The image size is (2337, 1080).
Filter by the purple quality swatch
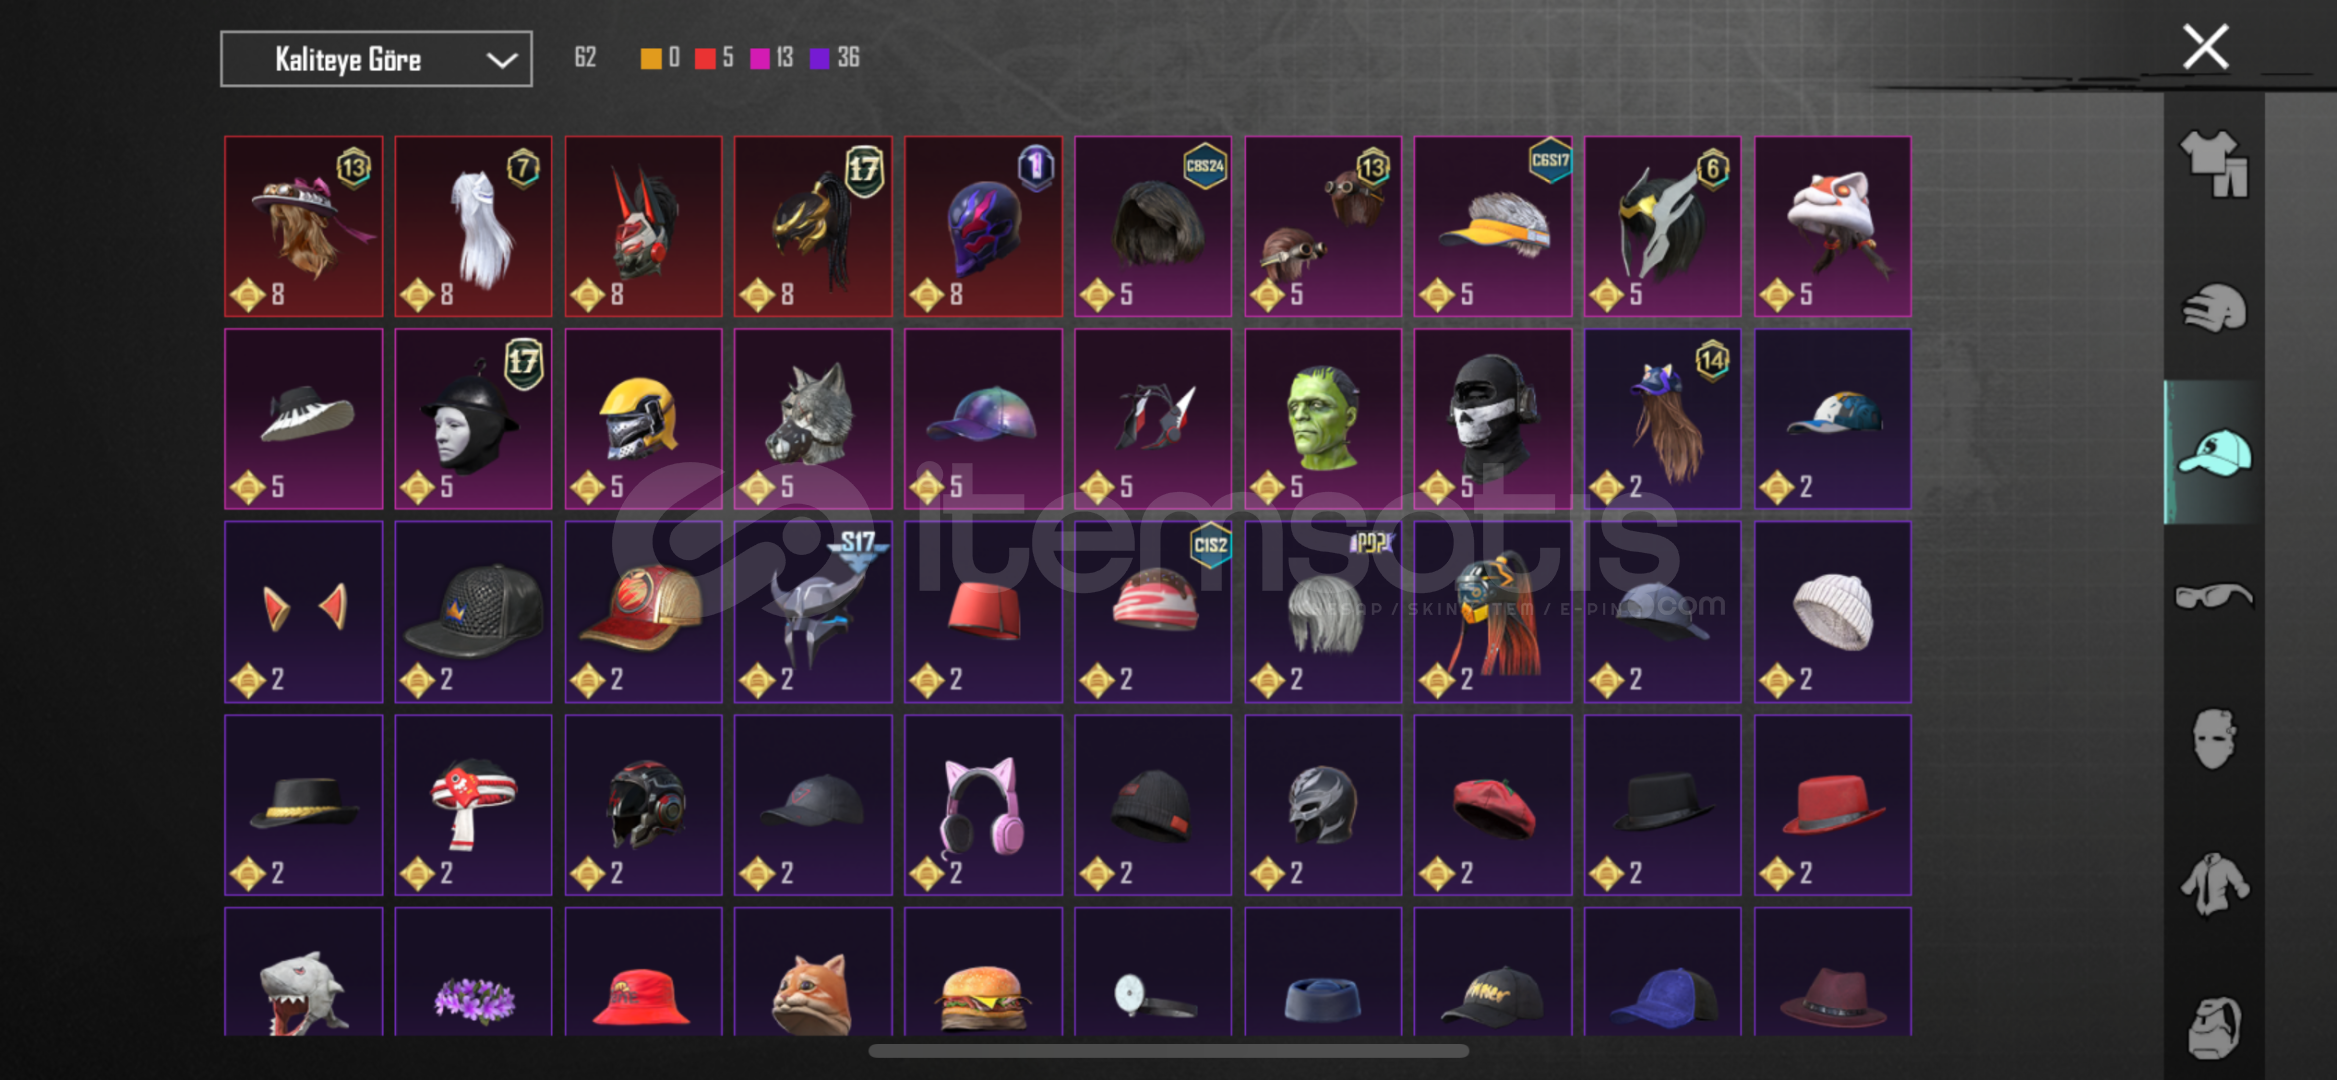pos(819,58)
